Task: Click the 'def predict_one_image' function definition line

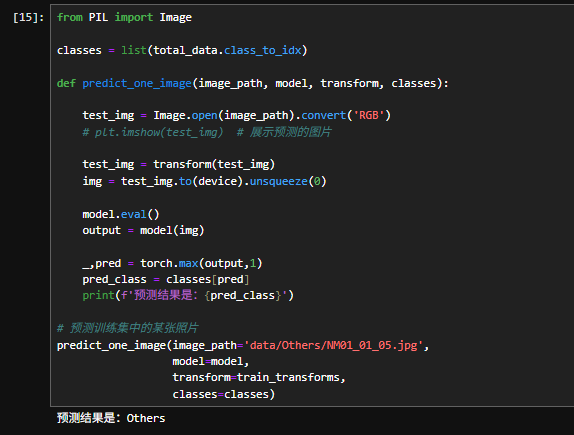Action: pyautogui.click(x=252, y=83)
